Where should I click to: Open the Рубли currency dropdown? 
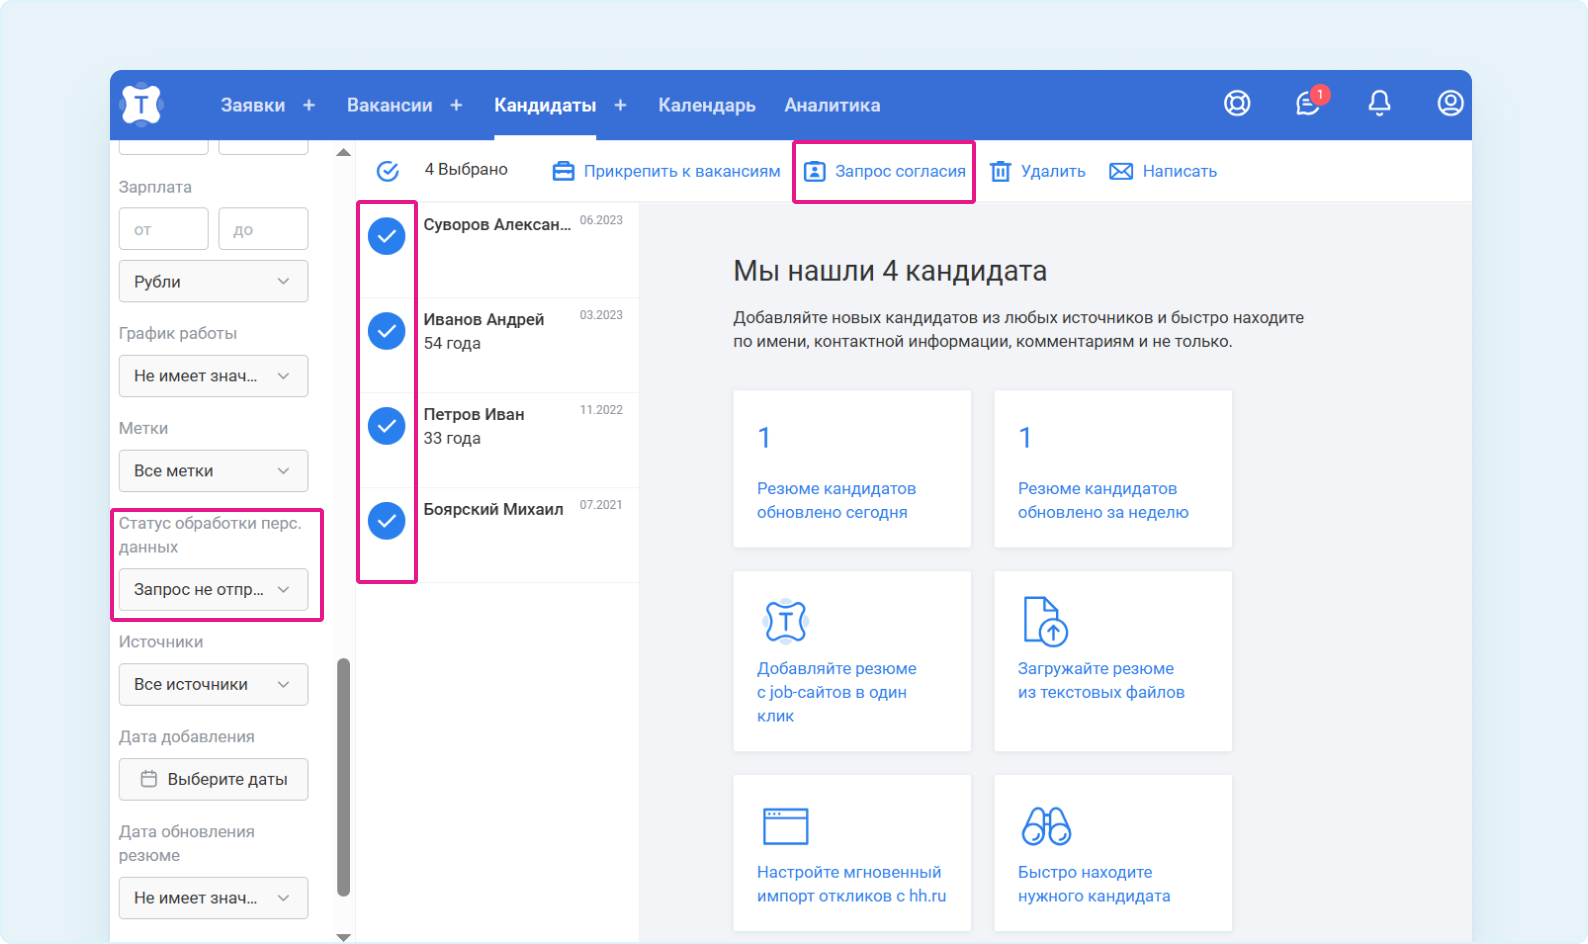point(213,282)
